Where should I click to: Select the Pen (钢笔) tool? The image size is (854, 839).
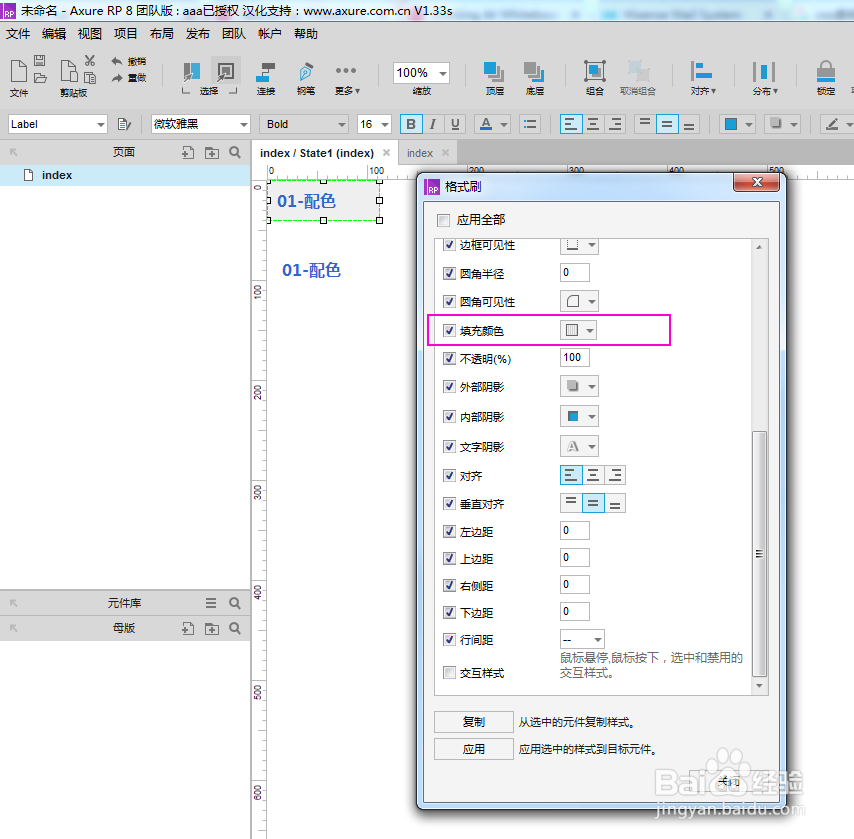pyautogui.click(x=306, y=71)
